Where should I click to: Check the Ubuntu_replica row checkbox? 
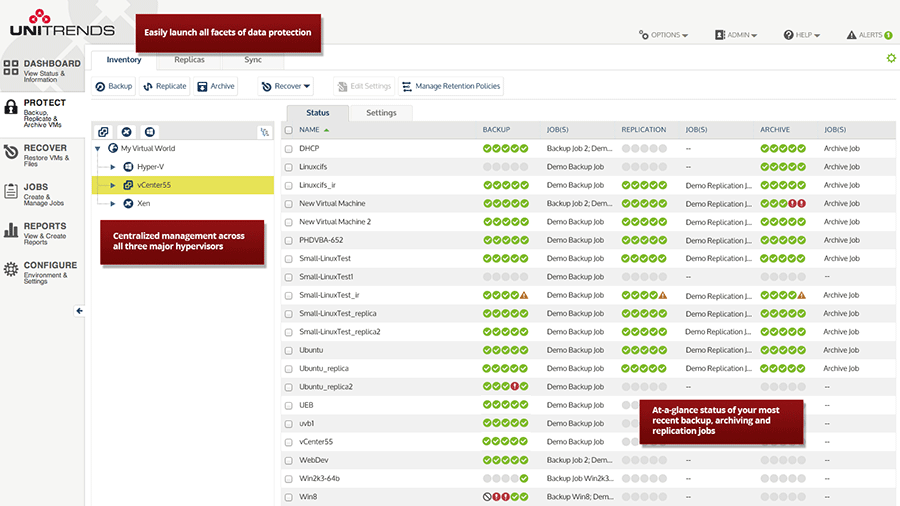(289, 369)
